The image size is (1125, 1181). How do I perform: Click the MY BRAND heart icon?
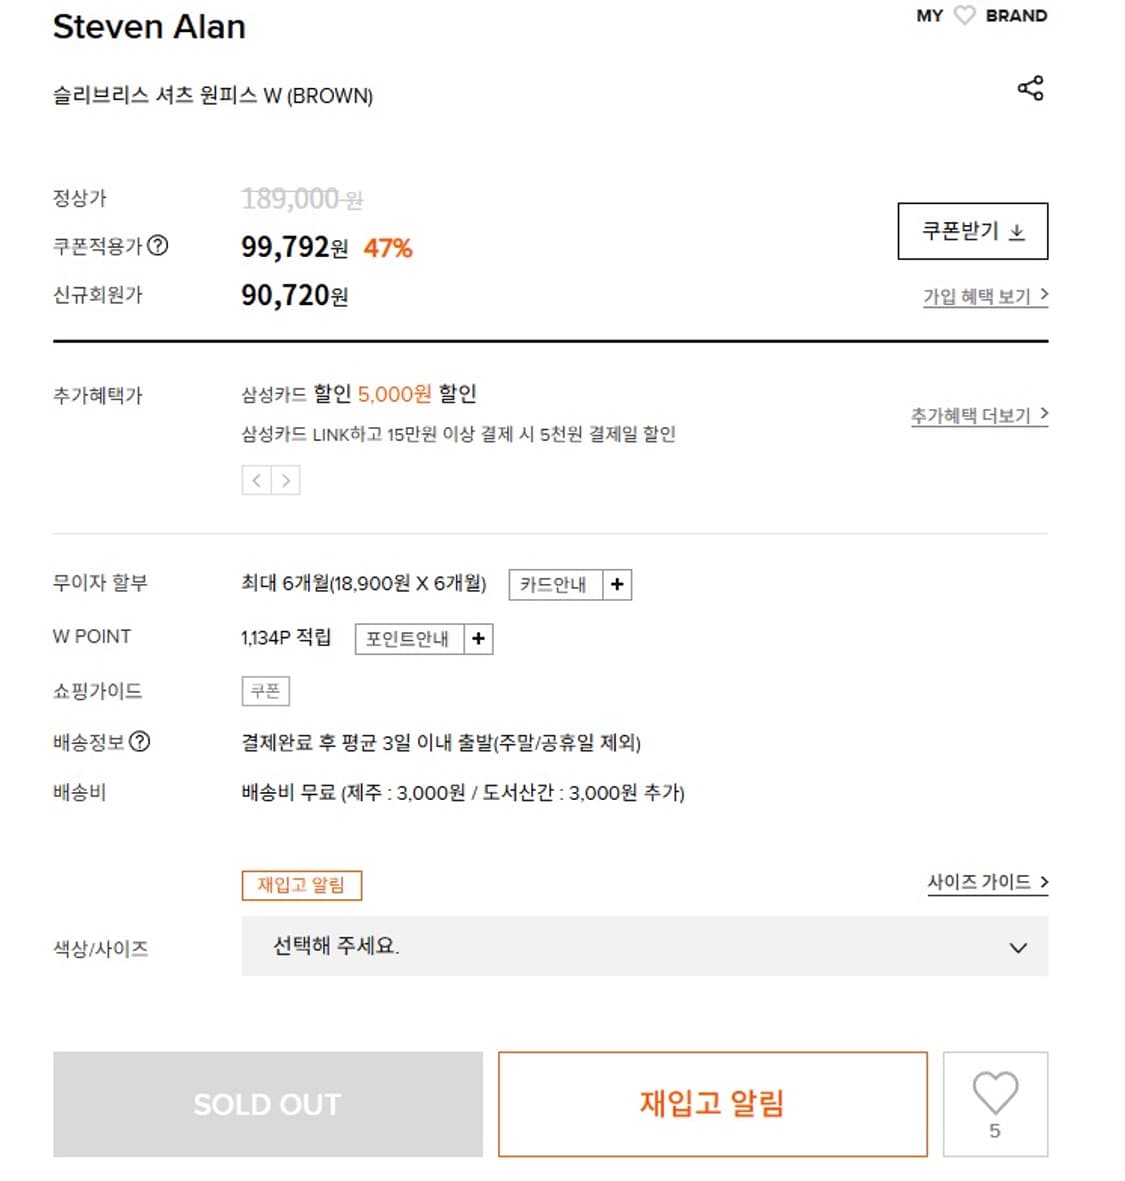[964, 16]
